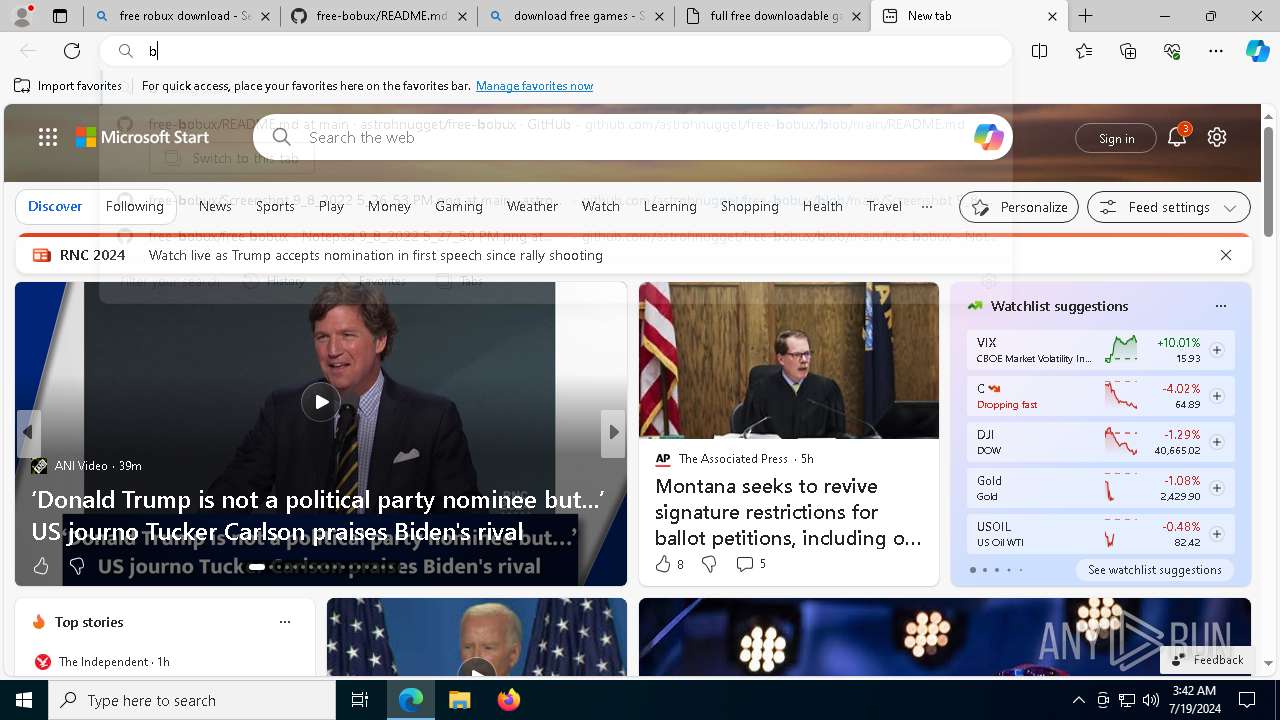Click Sign in button
Screen dimensions: 1280x720
click(x=1116, y=138)
